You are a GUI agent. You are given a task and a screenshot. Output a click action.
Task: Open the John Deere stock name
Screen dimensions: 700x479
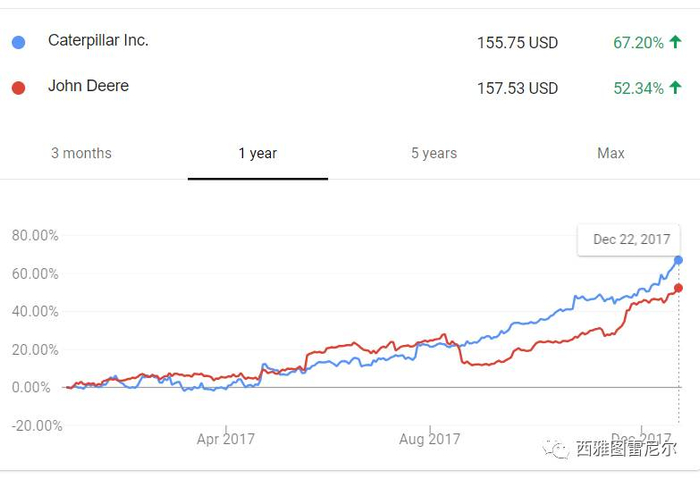click(x=88, y=87)
